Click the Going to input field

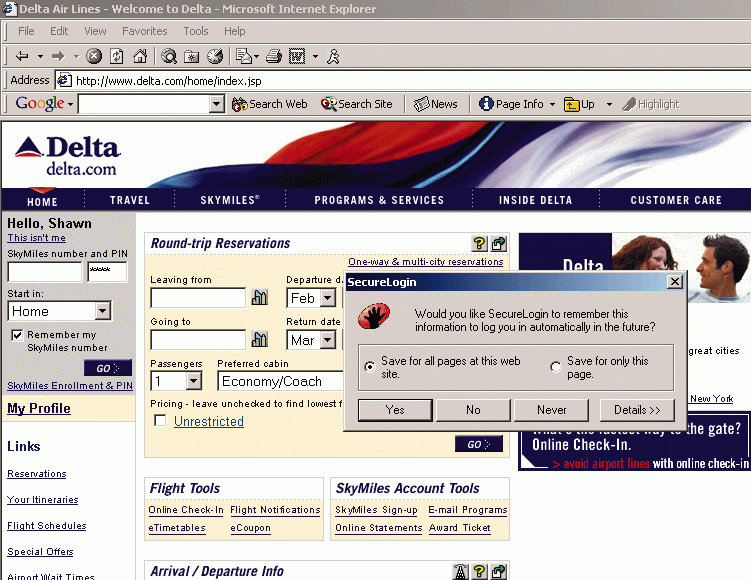(198, 340)
